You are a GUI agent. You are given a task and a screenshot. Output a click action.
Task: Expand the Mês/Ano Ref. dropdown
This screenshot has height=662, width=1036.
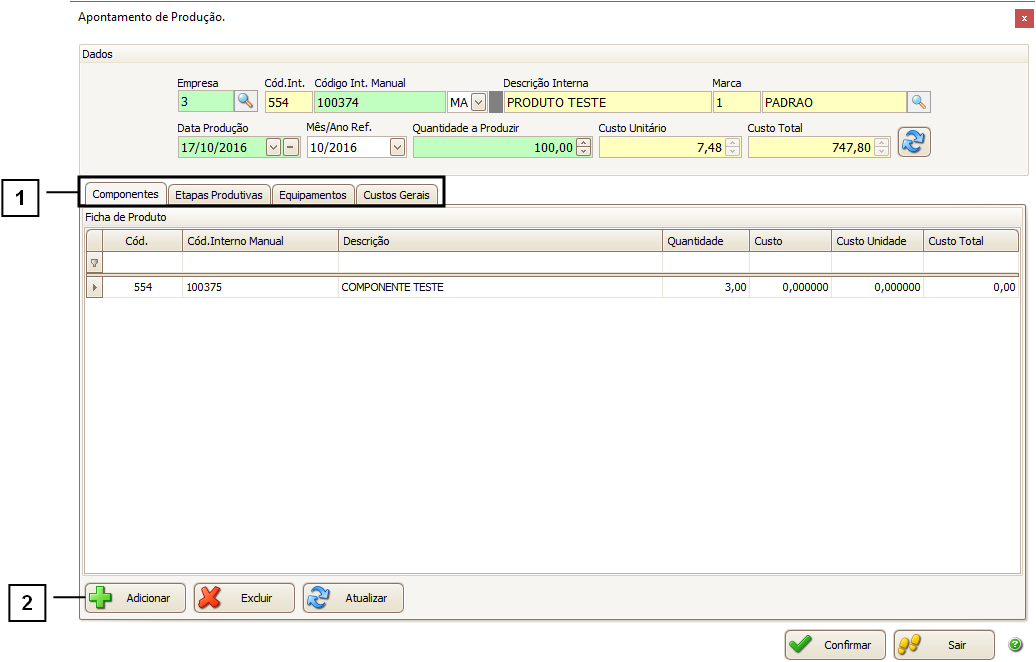(x=397, y=147)
